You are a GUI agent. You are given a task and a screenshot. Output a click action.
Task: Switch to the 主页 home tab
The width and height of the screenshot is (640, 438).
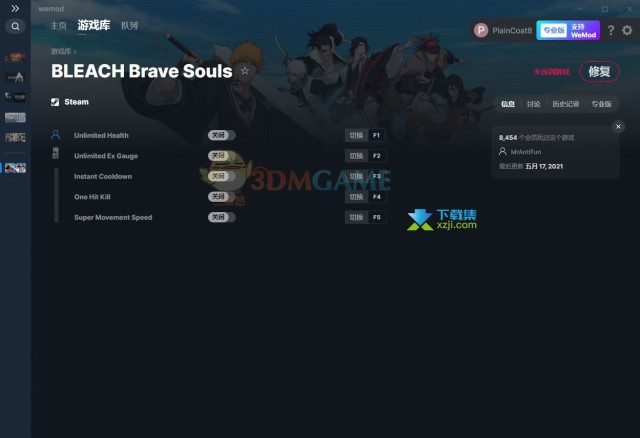[x=58, y=26]
